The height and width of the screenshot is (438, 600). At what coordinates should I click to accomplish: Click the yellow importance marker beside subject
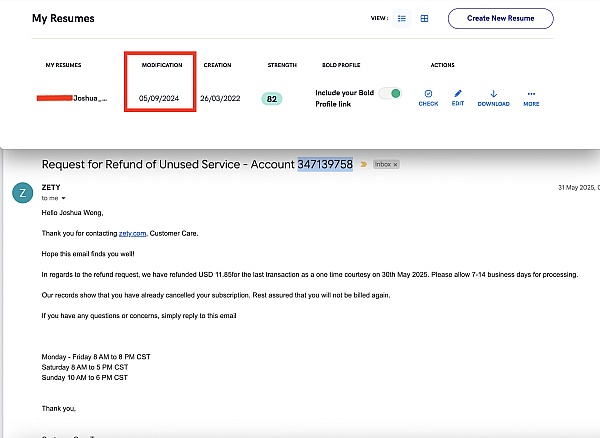point(364,164)
